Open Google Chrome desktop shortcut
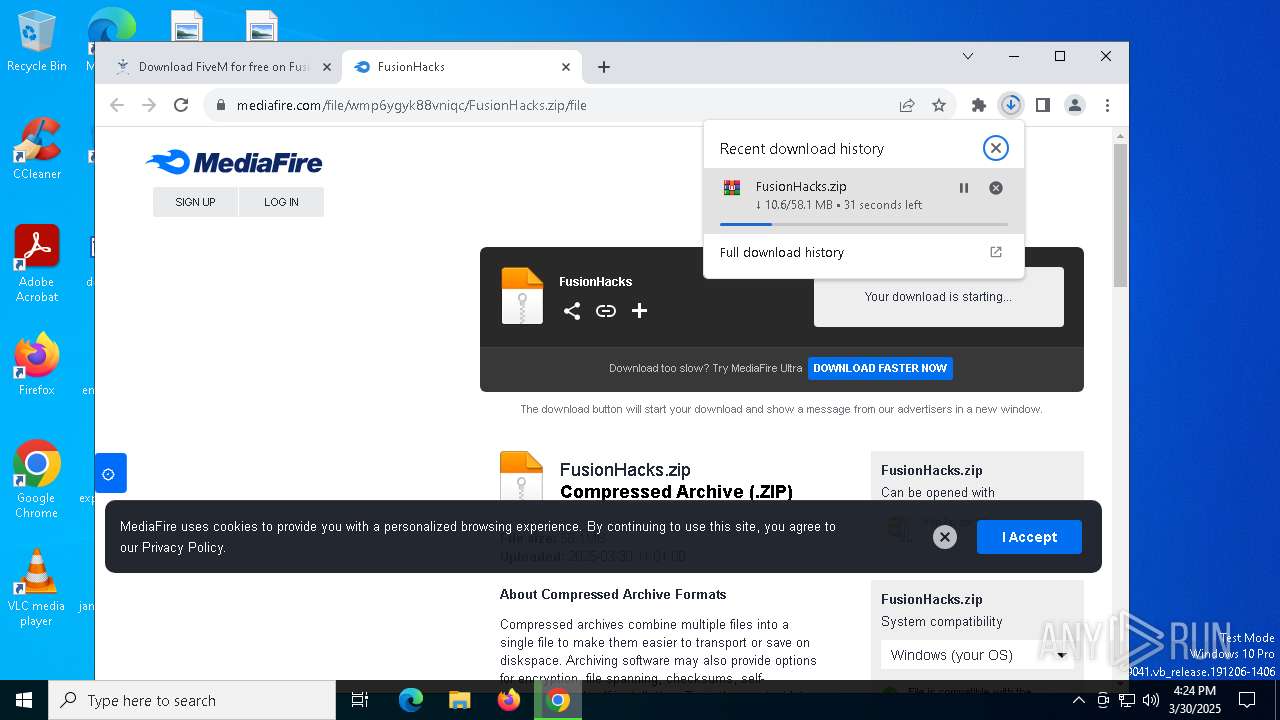The image size is (1280, 720). [37, 479]
